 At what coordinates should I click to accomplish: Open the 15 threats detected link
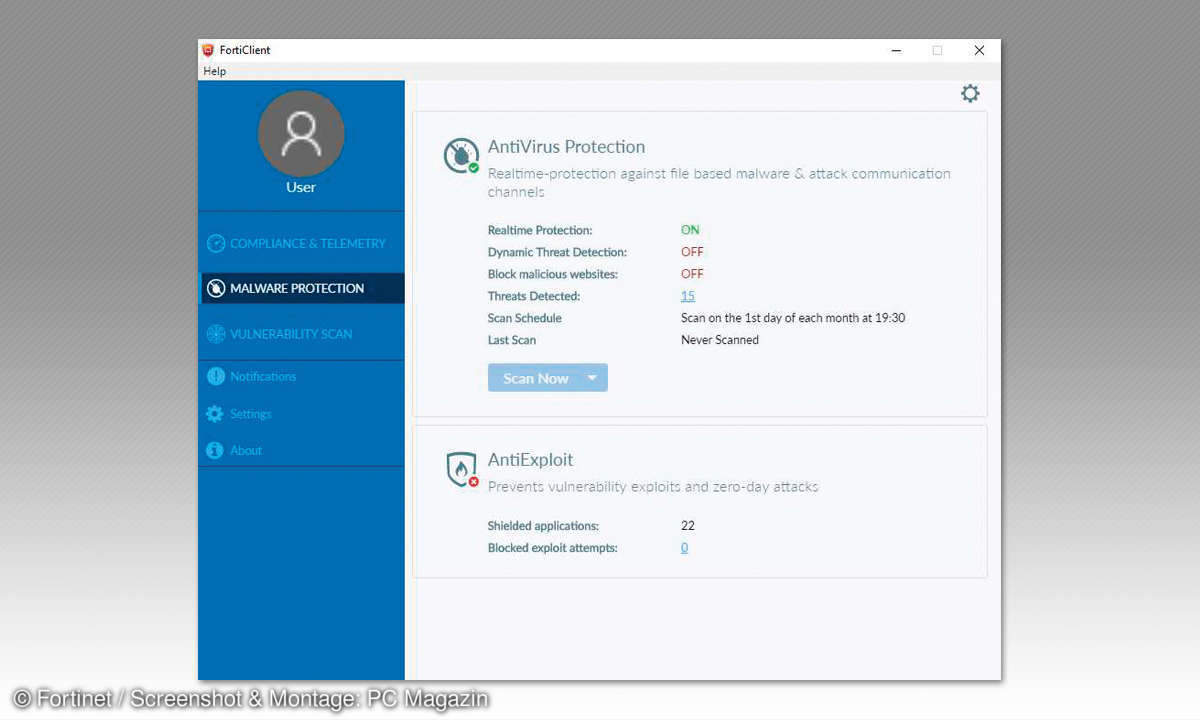[688, 296]
